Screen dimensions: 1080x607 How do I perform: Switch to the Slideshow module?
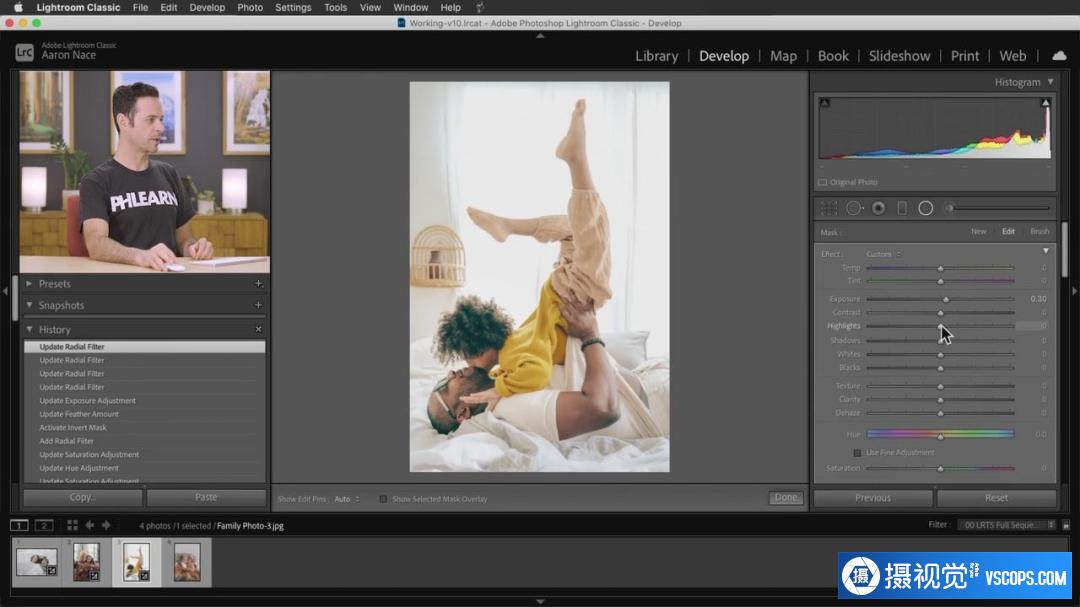click(900, 56)
